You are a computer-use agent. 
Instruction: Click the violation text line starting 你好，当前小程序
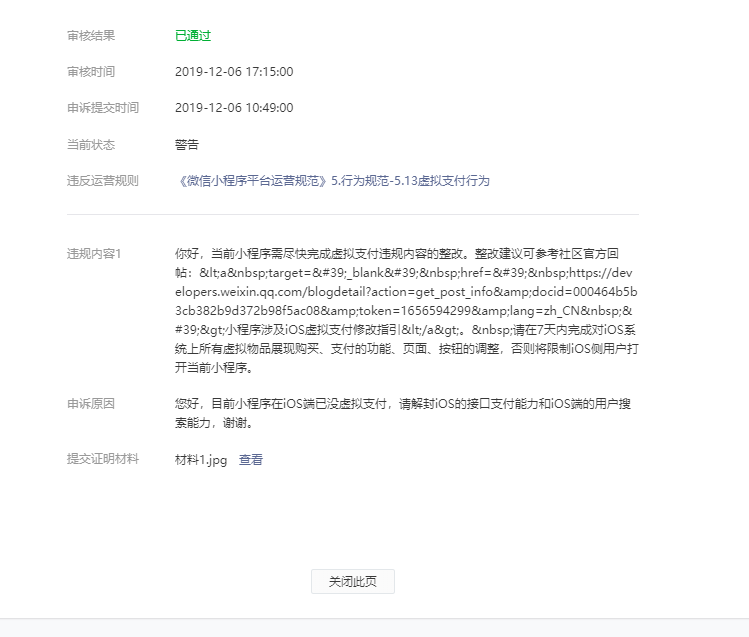397,254
